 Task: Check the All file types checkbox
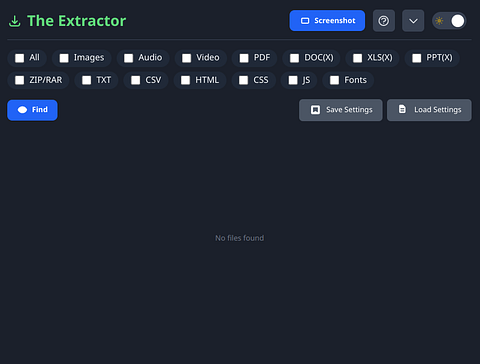[x=20, y=58]
